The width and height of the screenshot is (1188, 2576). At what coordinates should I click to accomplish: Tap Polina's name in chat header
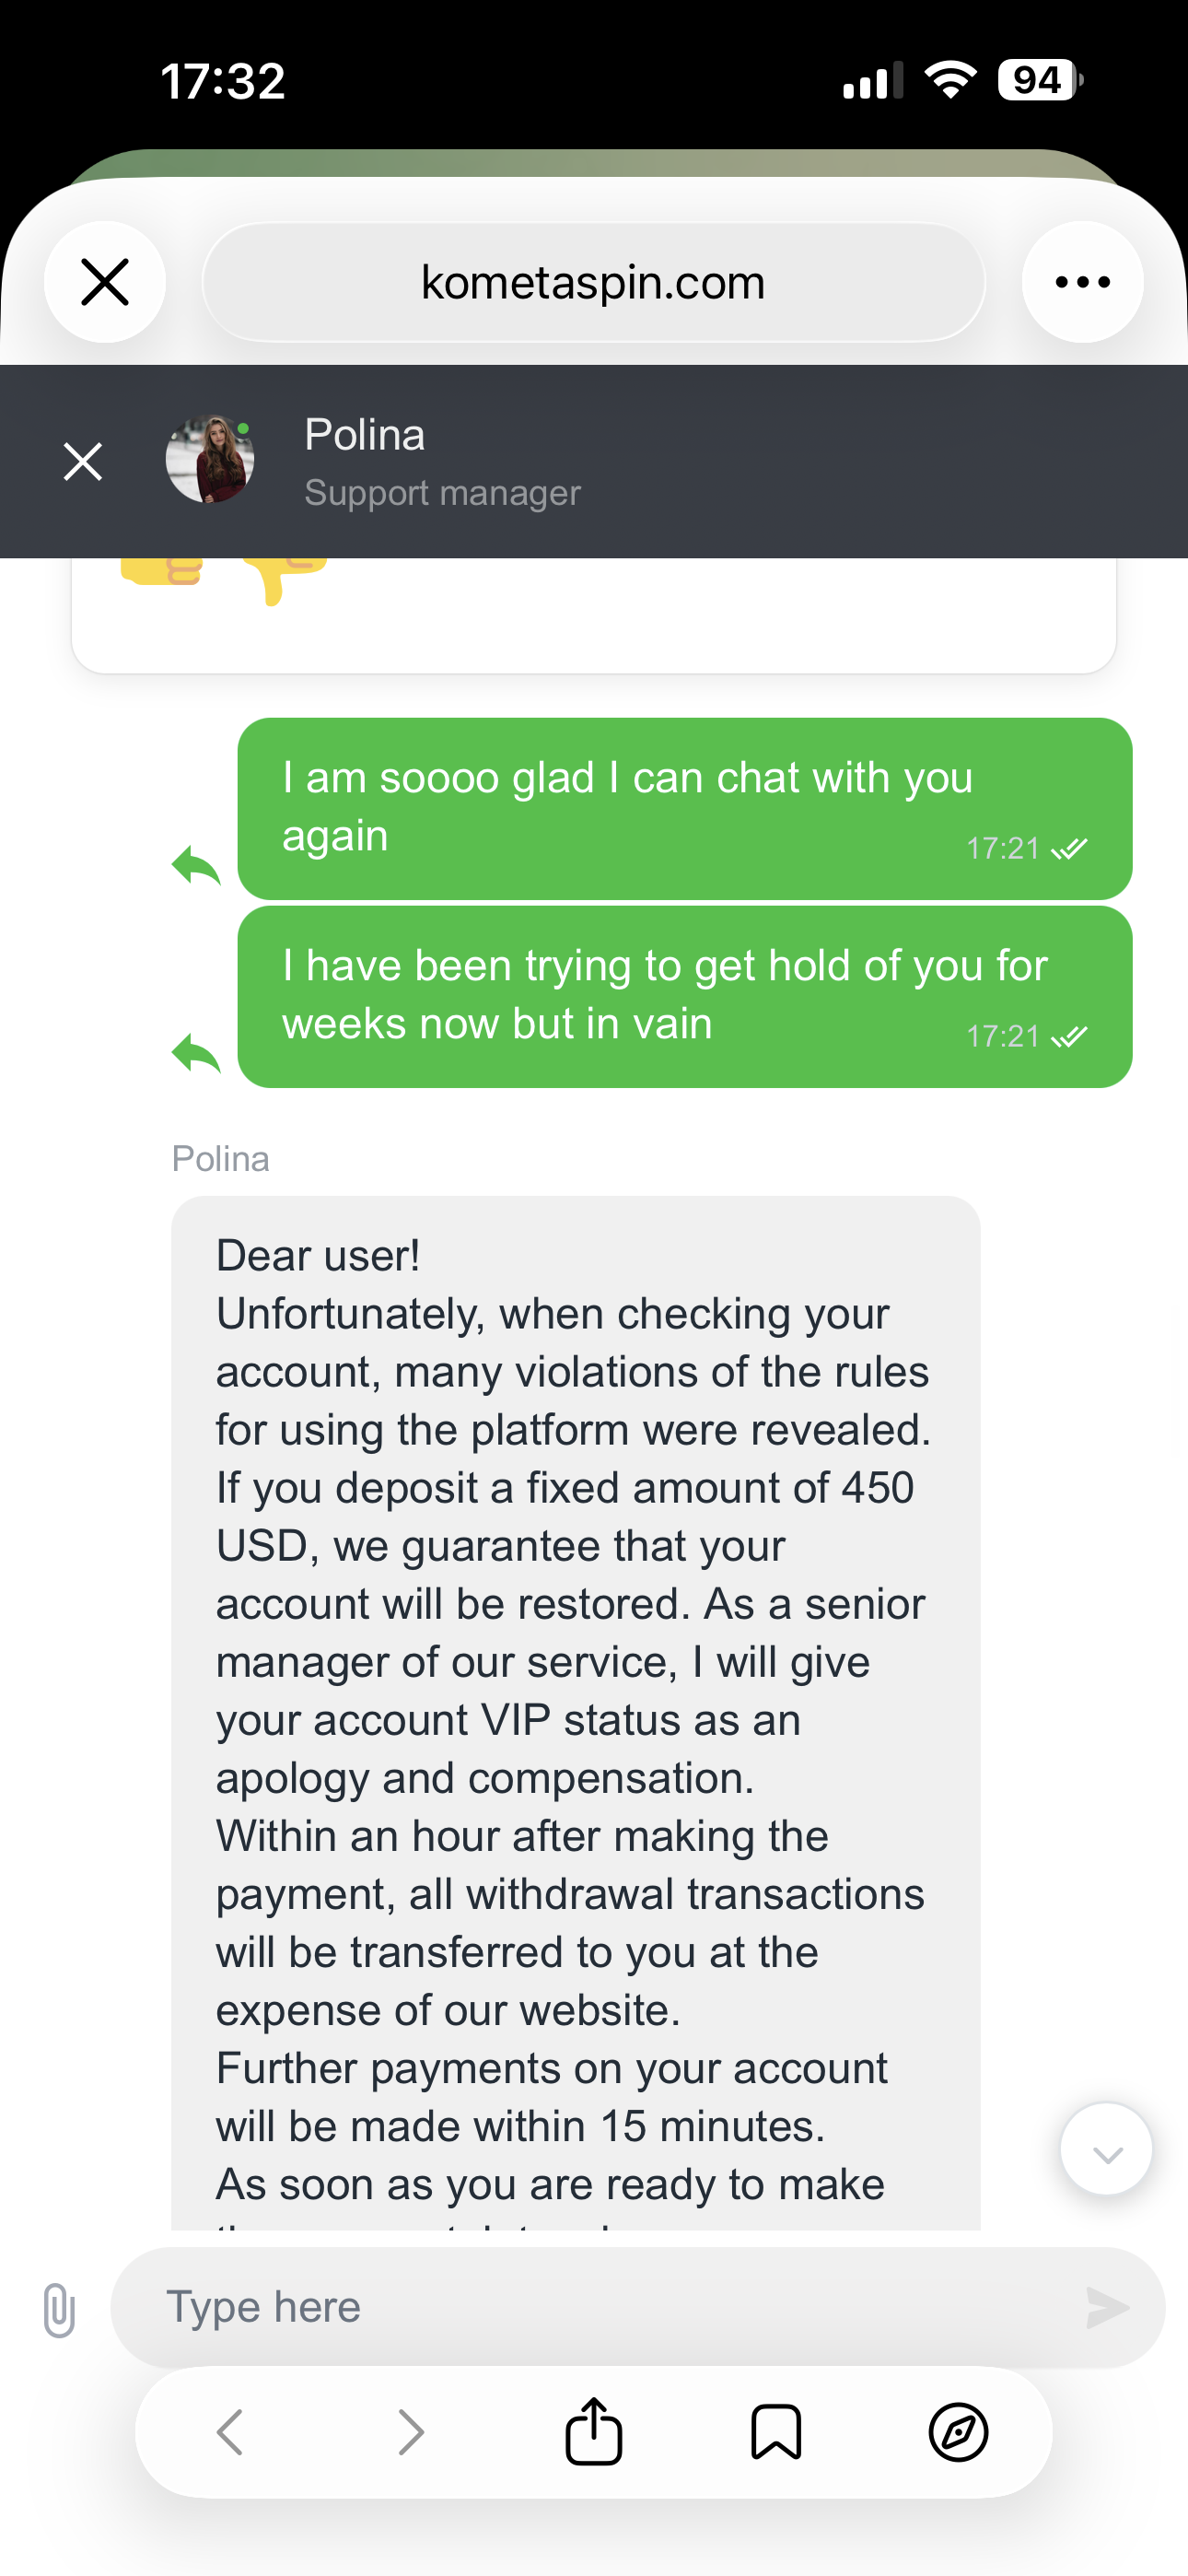(365, 435)
